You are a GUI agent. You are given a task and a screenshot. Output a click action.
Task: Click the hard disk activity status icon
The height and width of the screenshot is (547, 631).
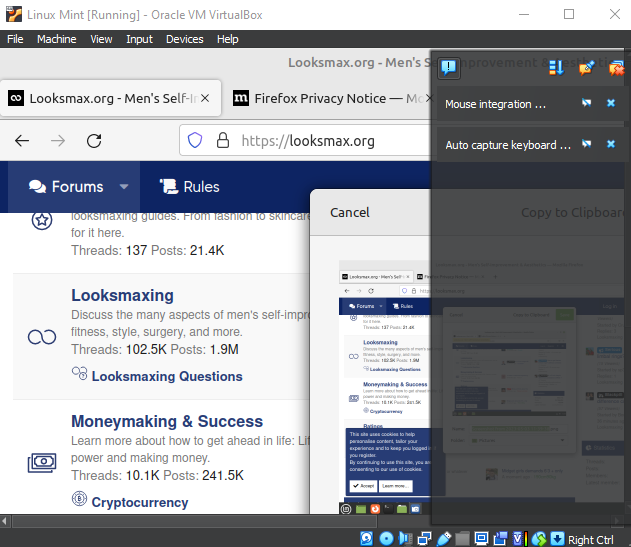[x=367, y=539]
